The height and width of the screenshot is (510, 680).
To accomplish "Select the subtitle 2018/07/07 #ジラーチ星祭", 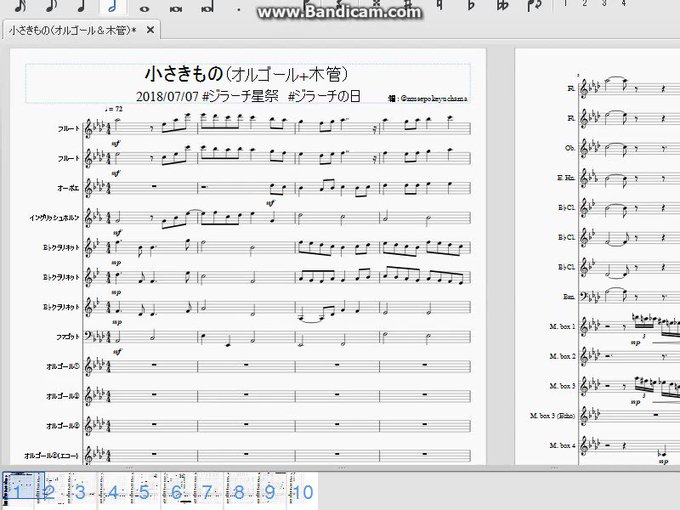I will pyautogui.click(x=207, y=96).
